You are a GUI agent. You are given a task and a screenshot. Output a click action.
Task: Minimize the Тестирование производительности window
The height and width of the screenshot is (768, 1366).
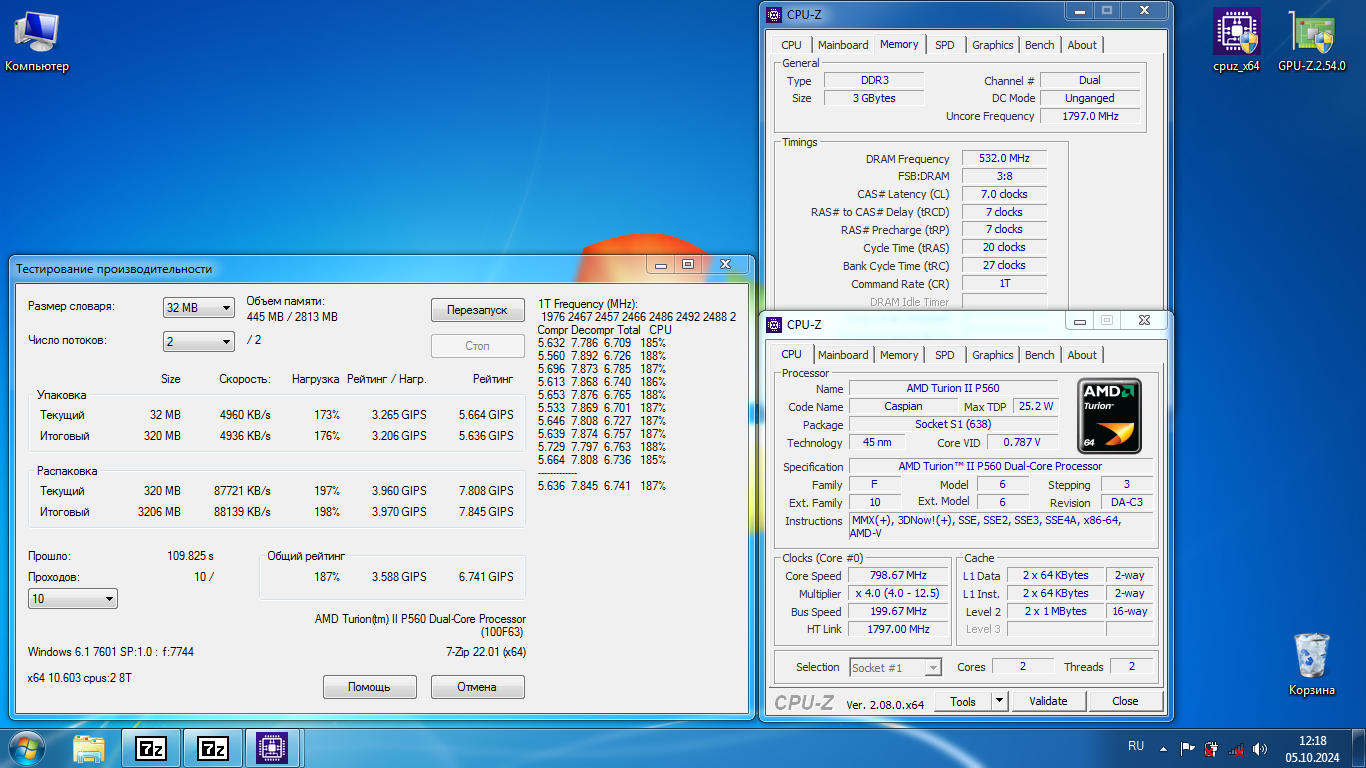[x=662, y=264]
